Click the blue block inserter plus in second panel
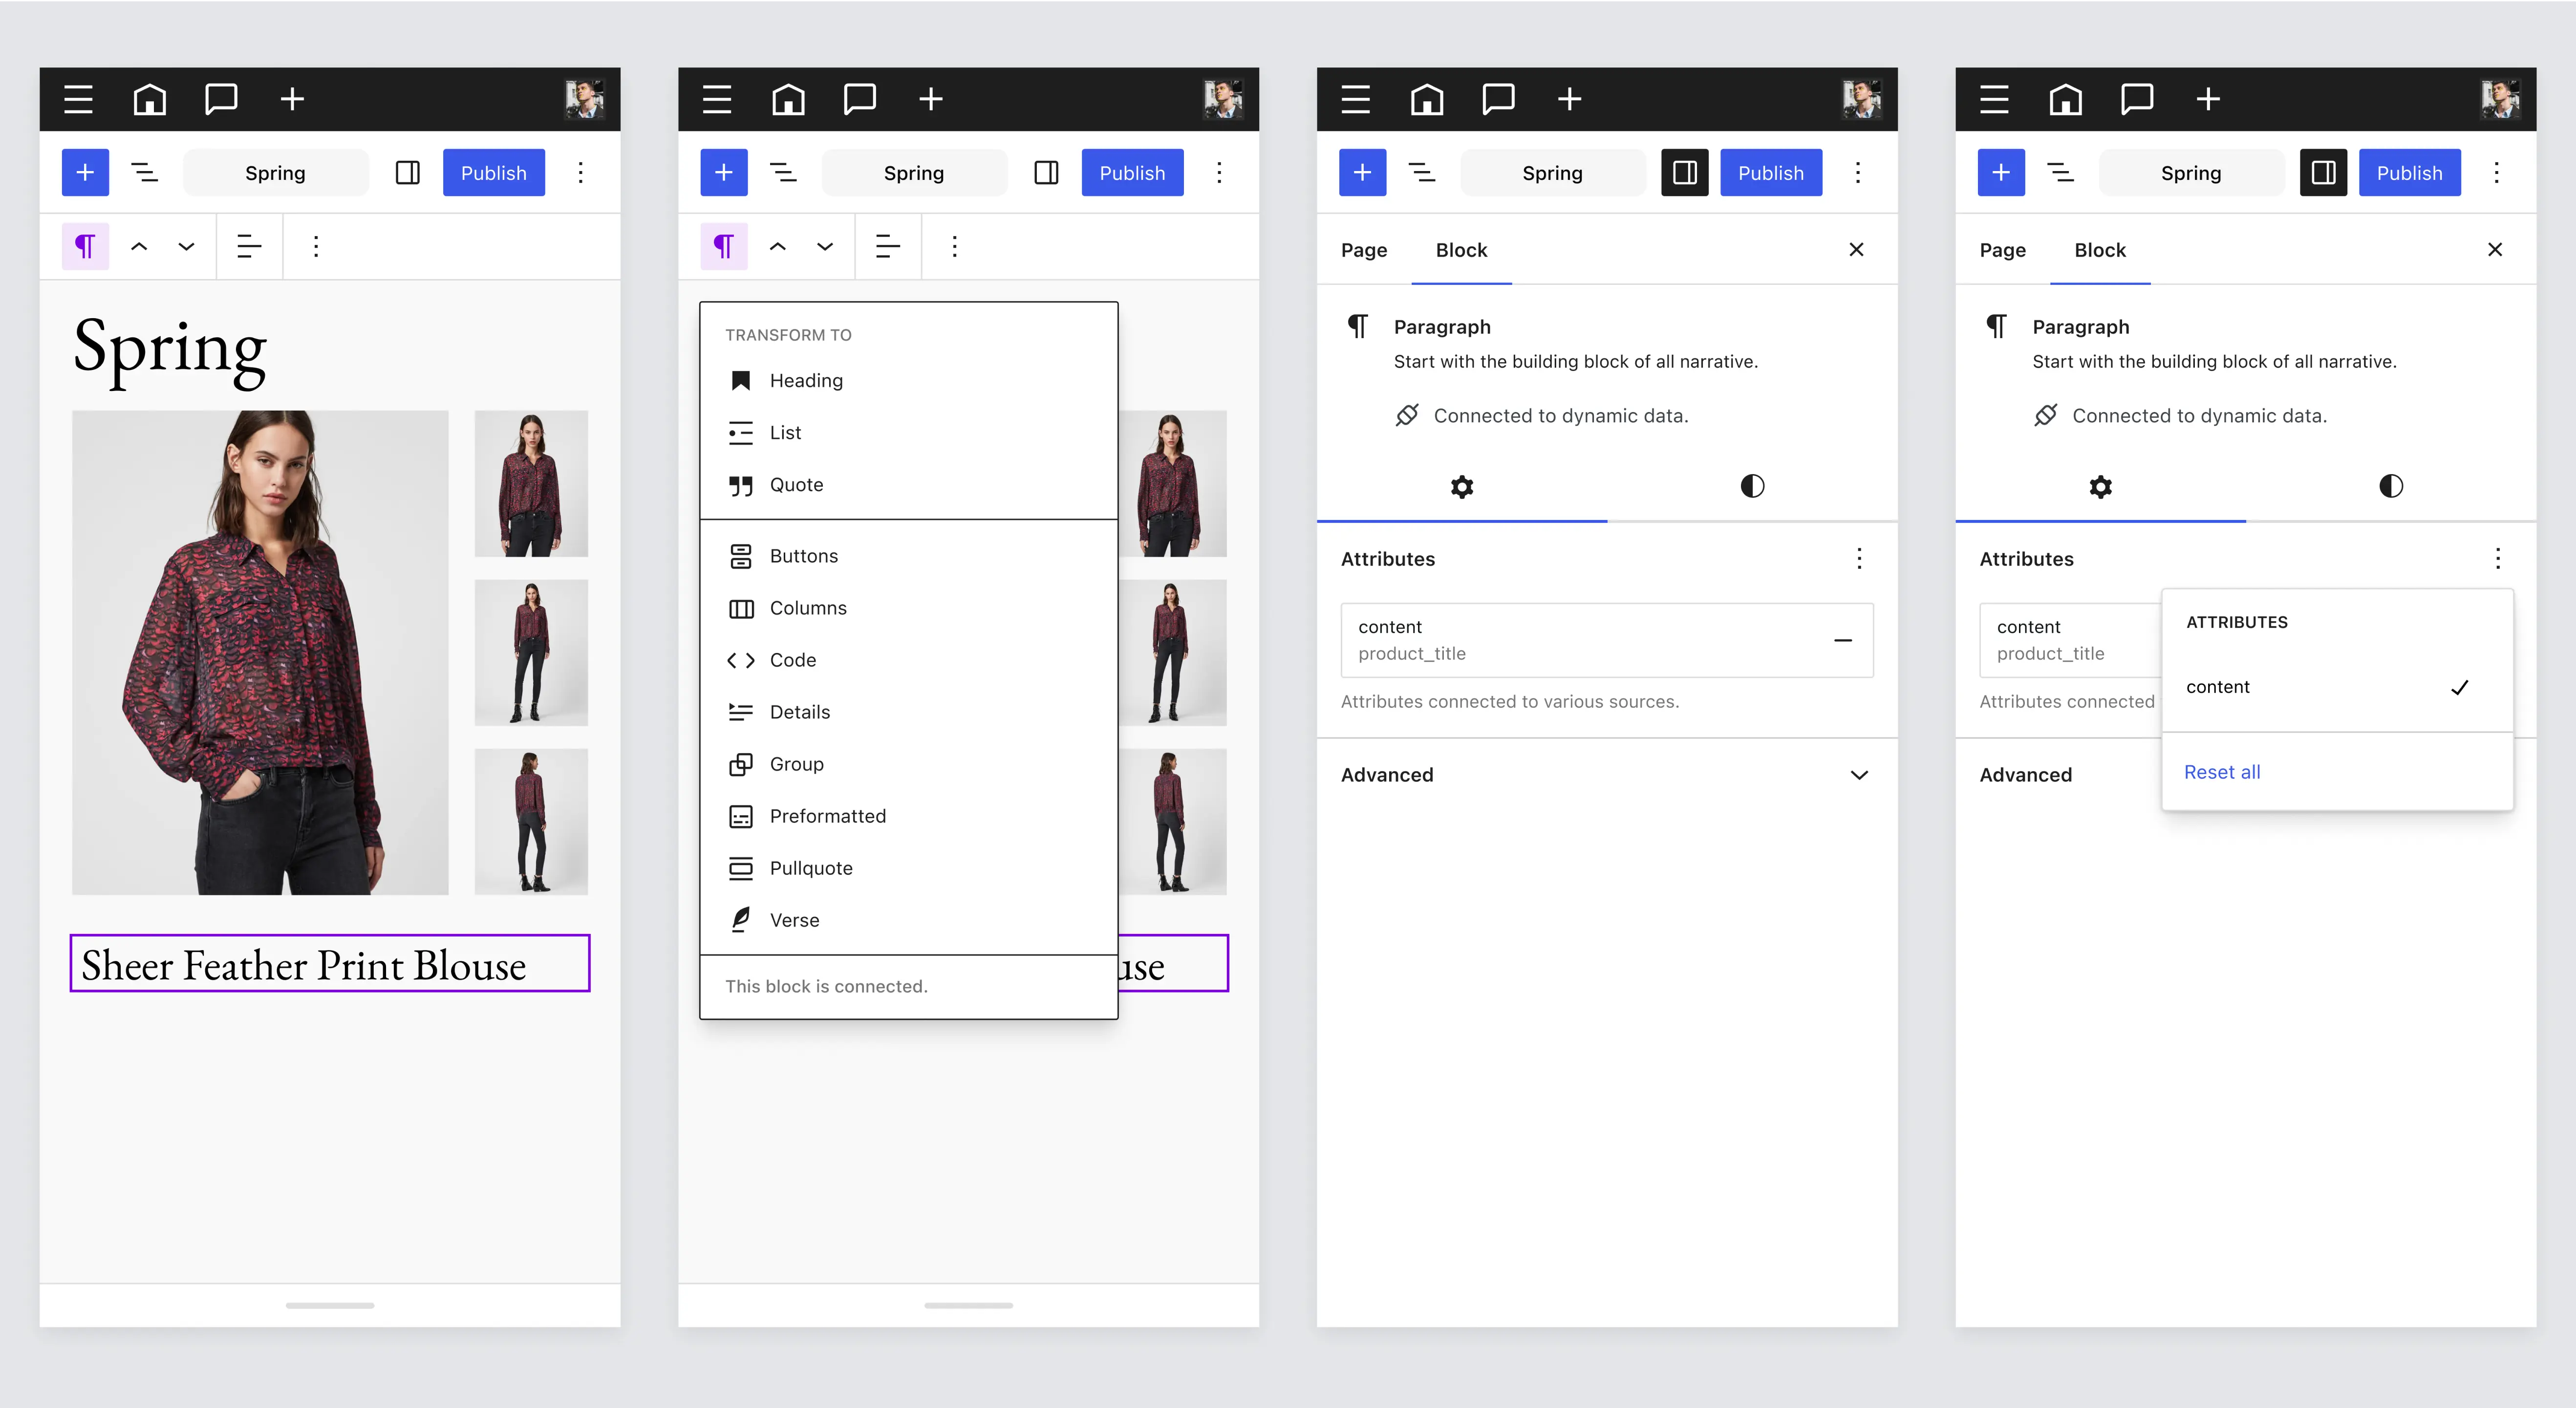 (x=723, y=173)
